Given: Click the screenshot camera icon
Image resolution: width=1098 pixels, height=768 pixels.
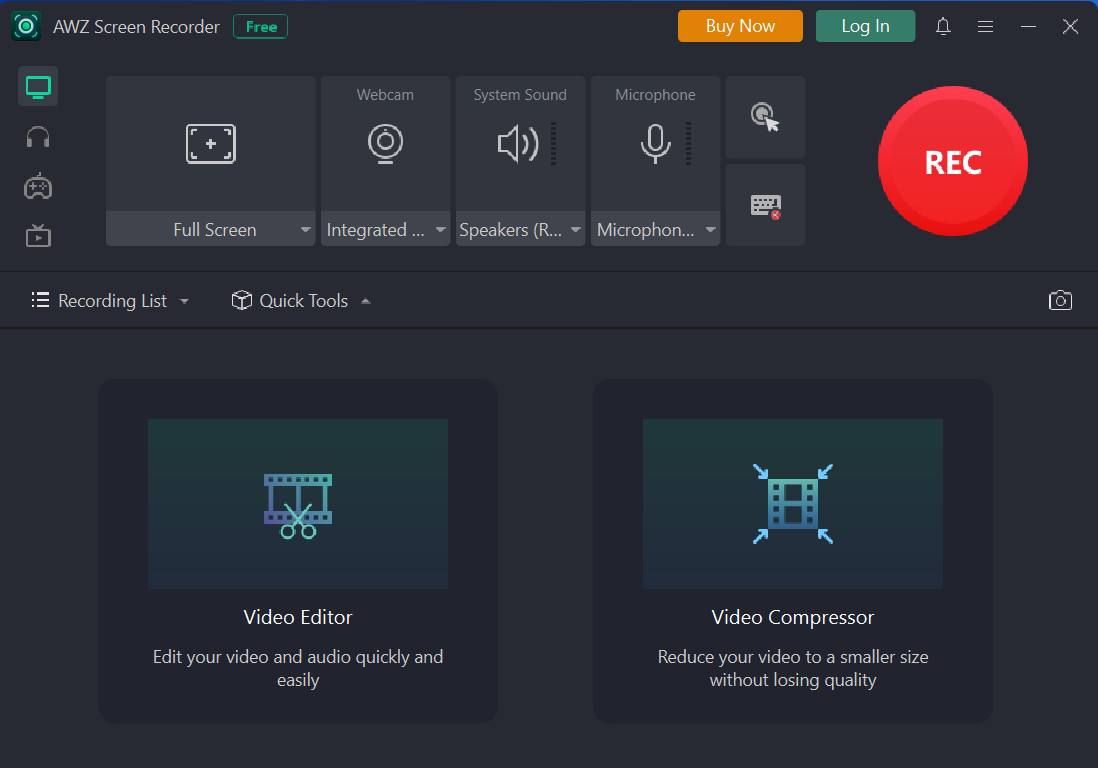Looking at the screenshot, I should coord(1060,300).
